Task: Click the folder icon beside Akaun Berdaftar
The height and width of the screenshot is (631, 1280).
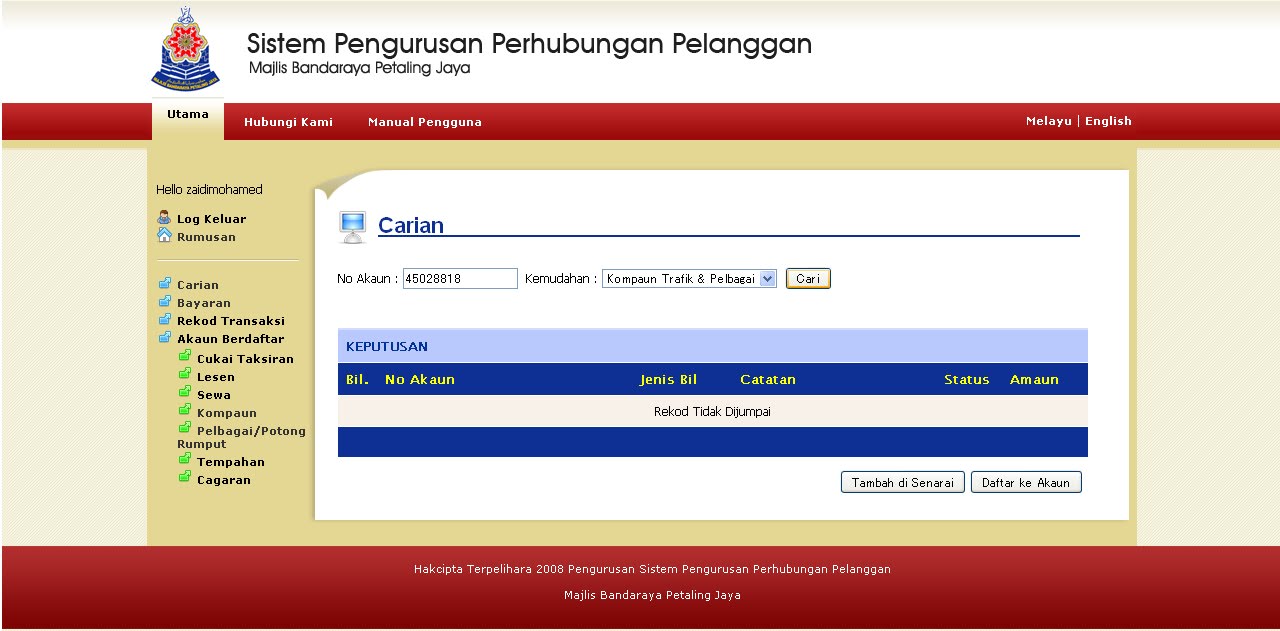Action: 164,337
